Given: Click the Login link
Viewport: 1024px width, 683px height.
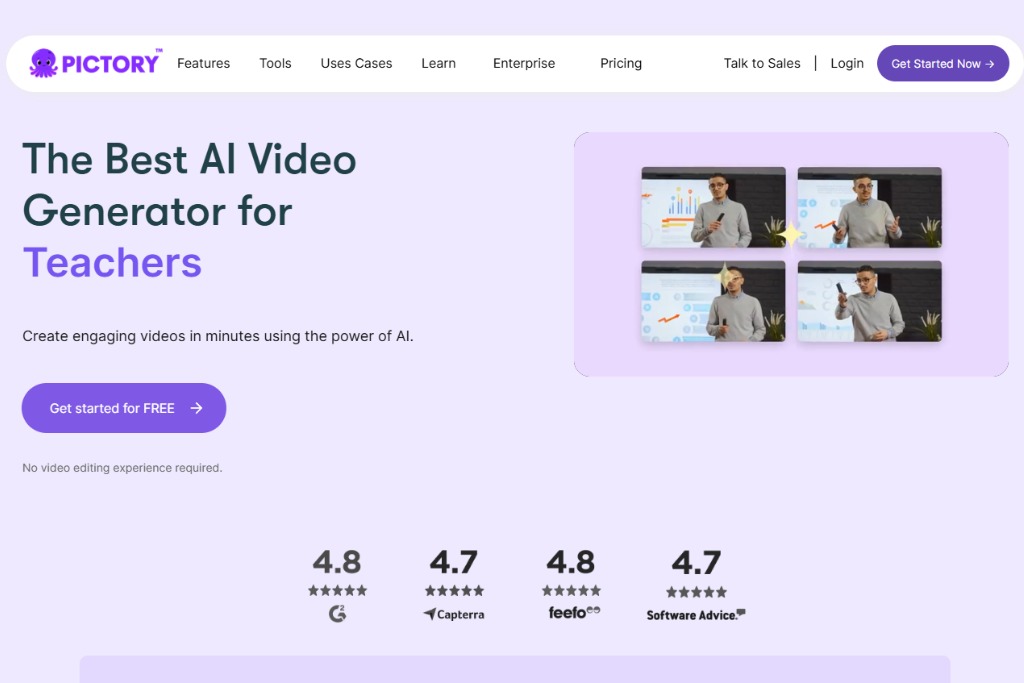Looking at the screenshot, I should (846, 63).
